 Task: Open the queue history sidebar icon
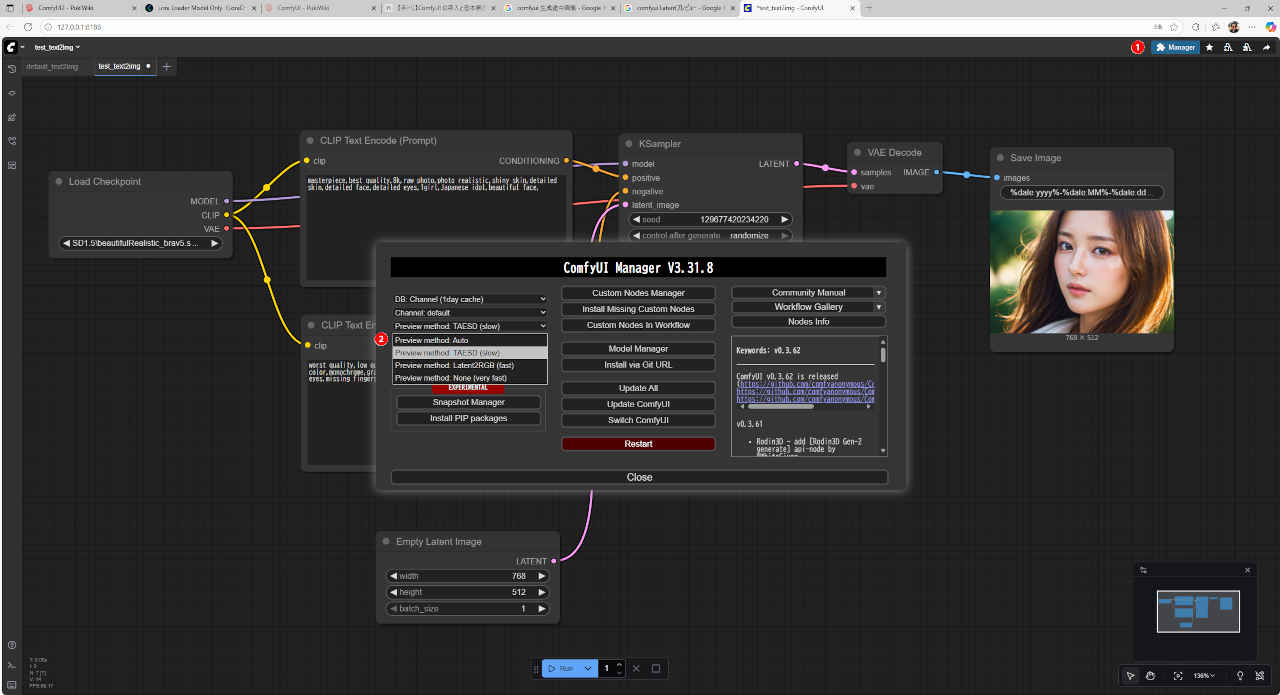11,69
